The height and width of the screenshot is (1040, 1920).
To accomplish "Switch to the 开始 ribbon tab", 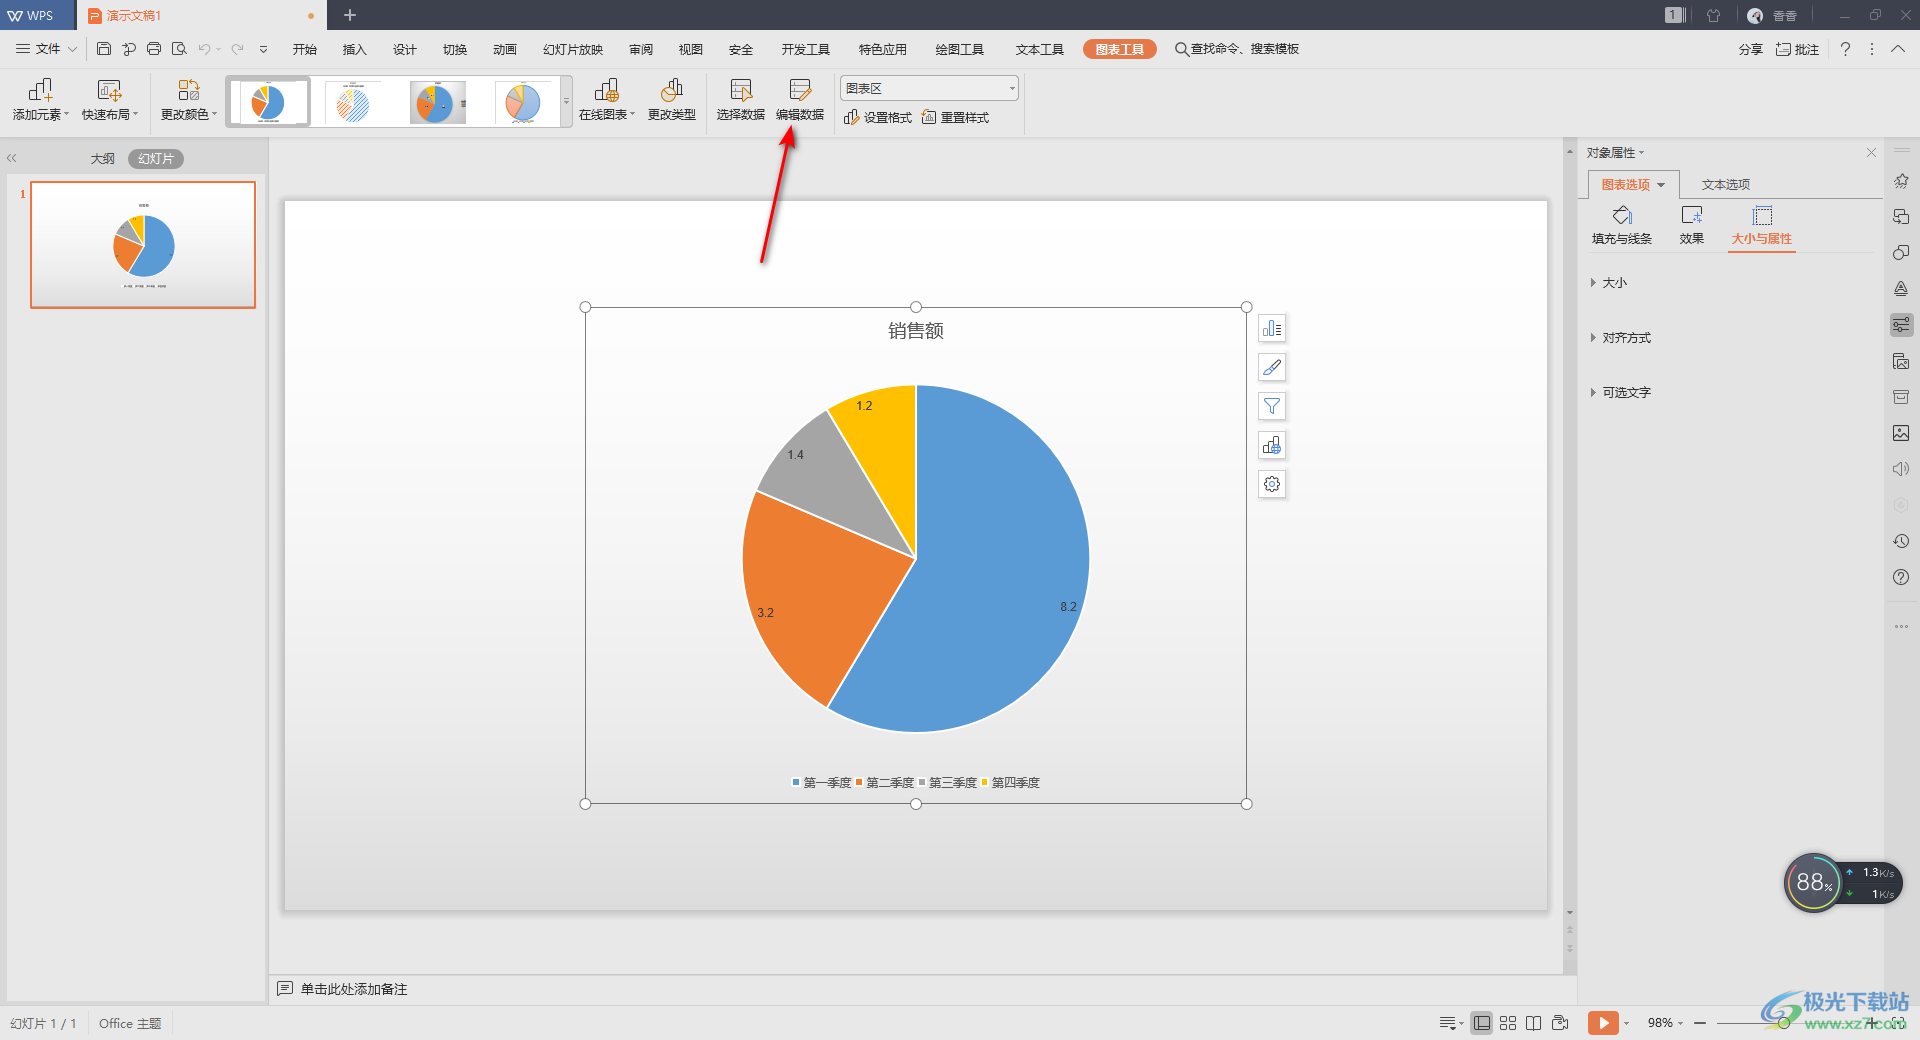I will tap(305, 49).
